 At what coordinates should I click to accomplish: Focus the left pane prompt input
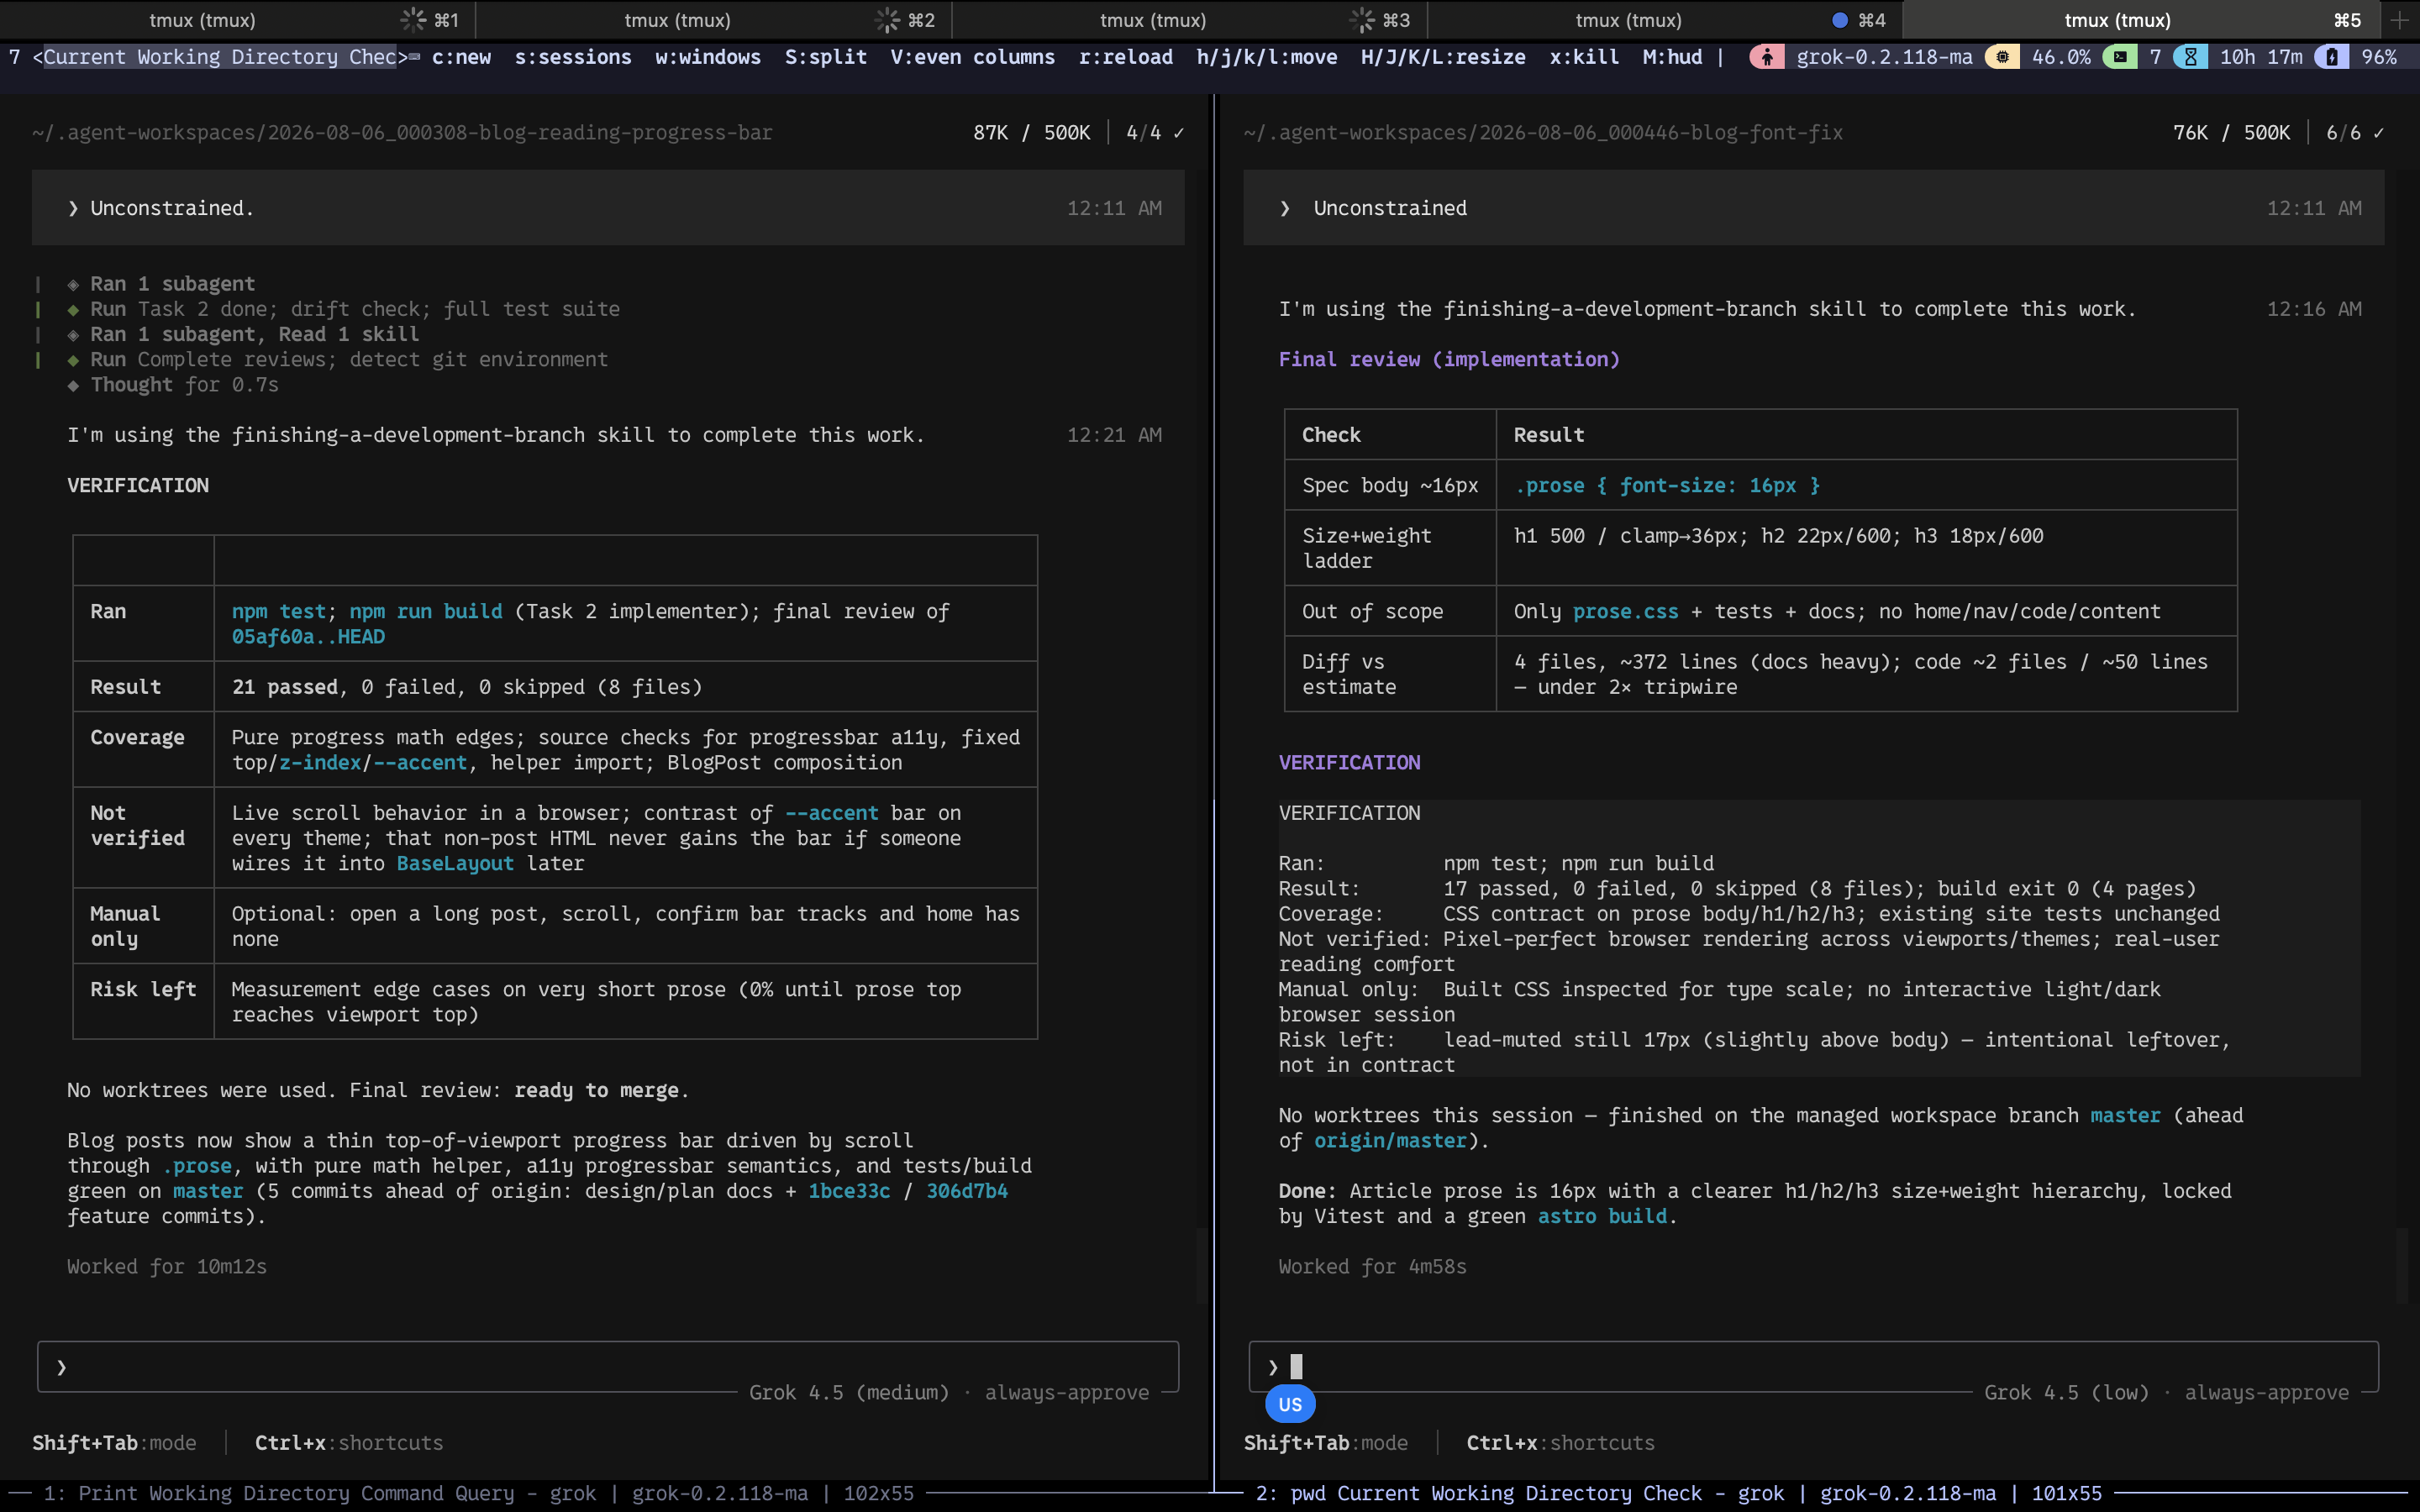(608, 1367)
